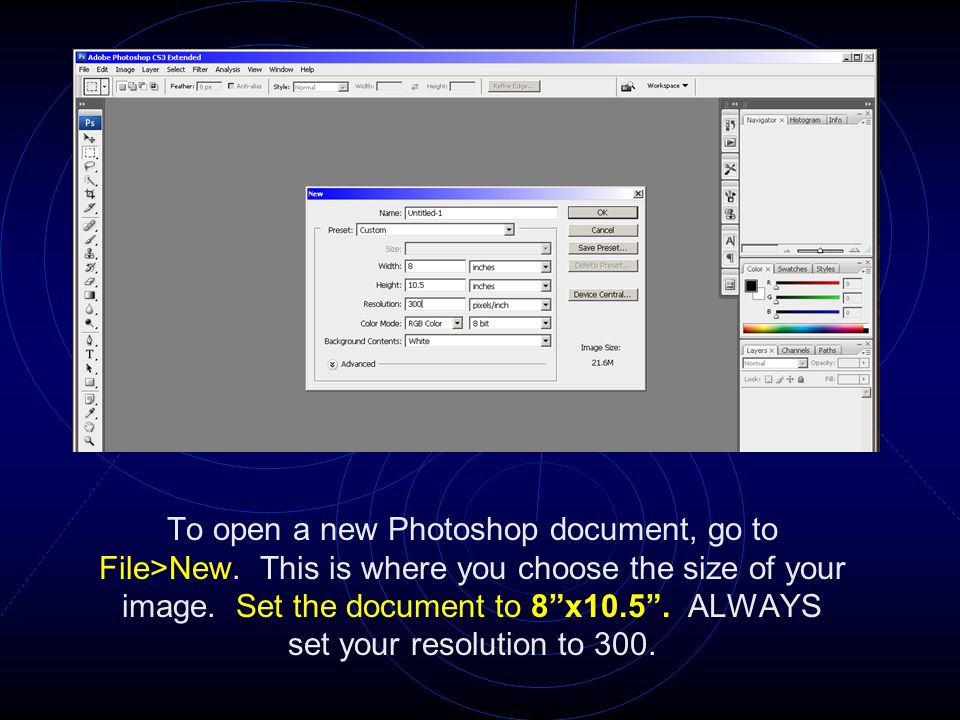Select the Dodge tool
The image size is (960, 720).
[89, 323]
